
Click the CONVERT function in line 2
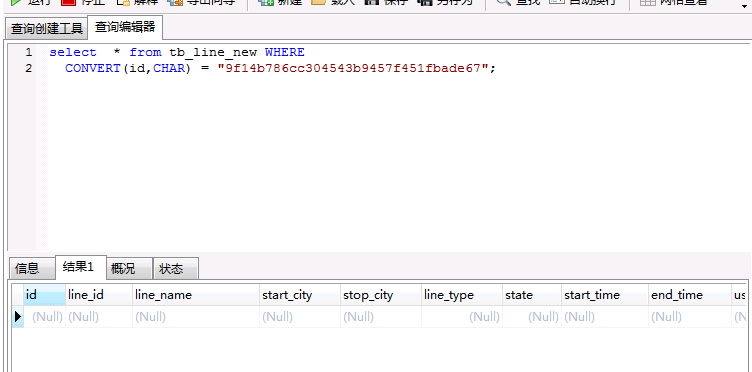93,68
